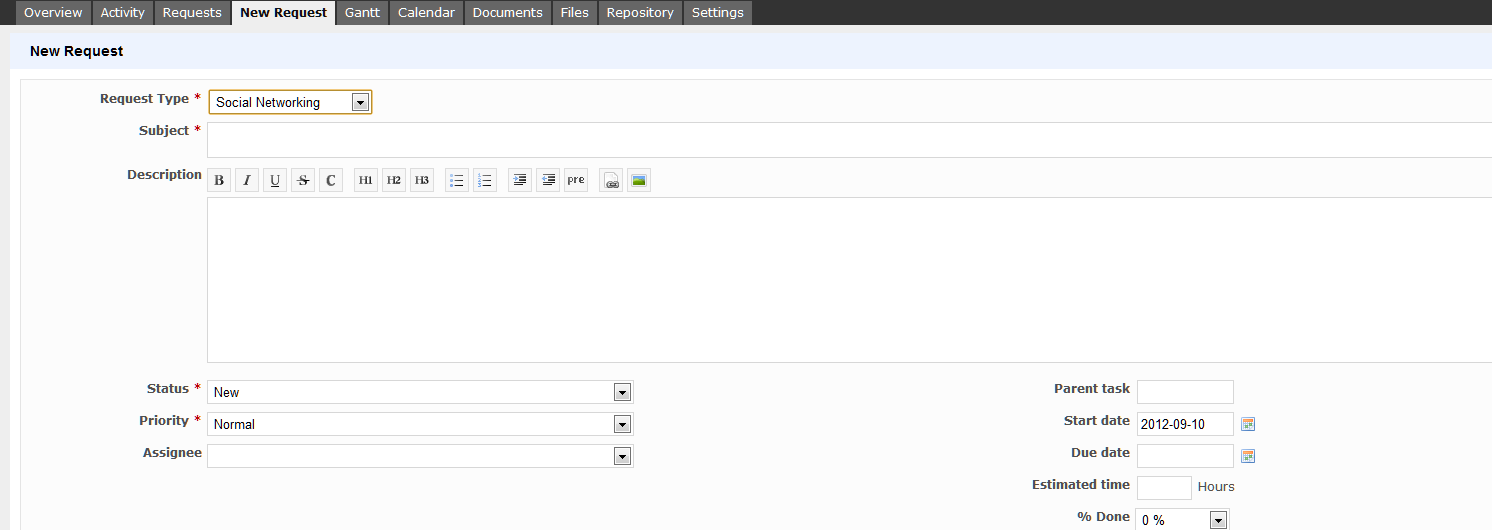This screenshot has height=530, width=1492.
Task: Open the Calendar tab
Action: tap(426, 13)
